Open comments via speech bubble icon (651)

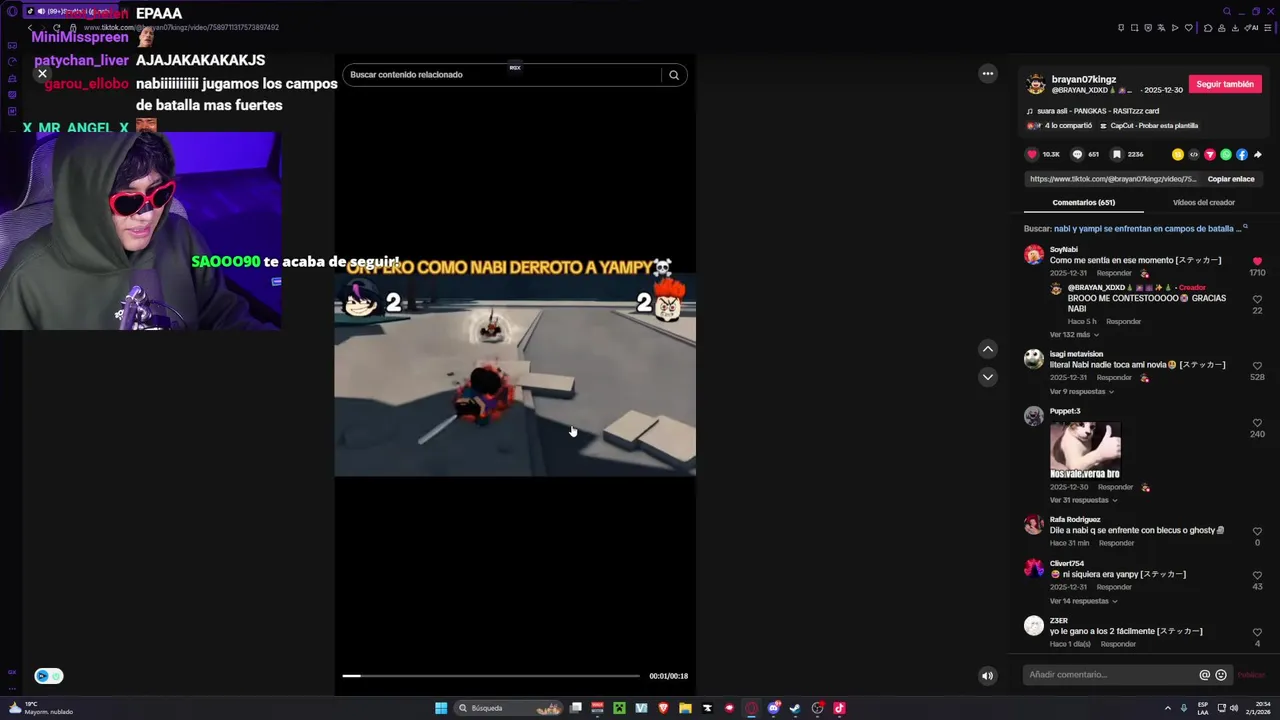point(1077,154)
